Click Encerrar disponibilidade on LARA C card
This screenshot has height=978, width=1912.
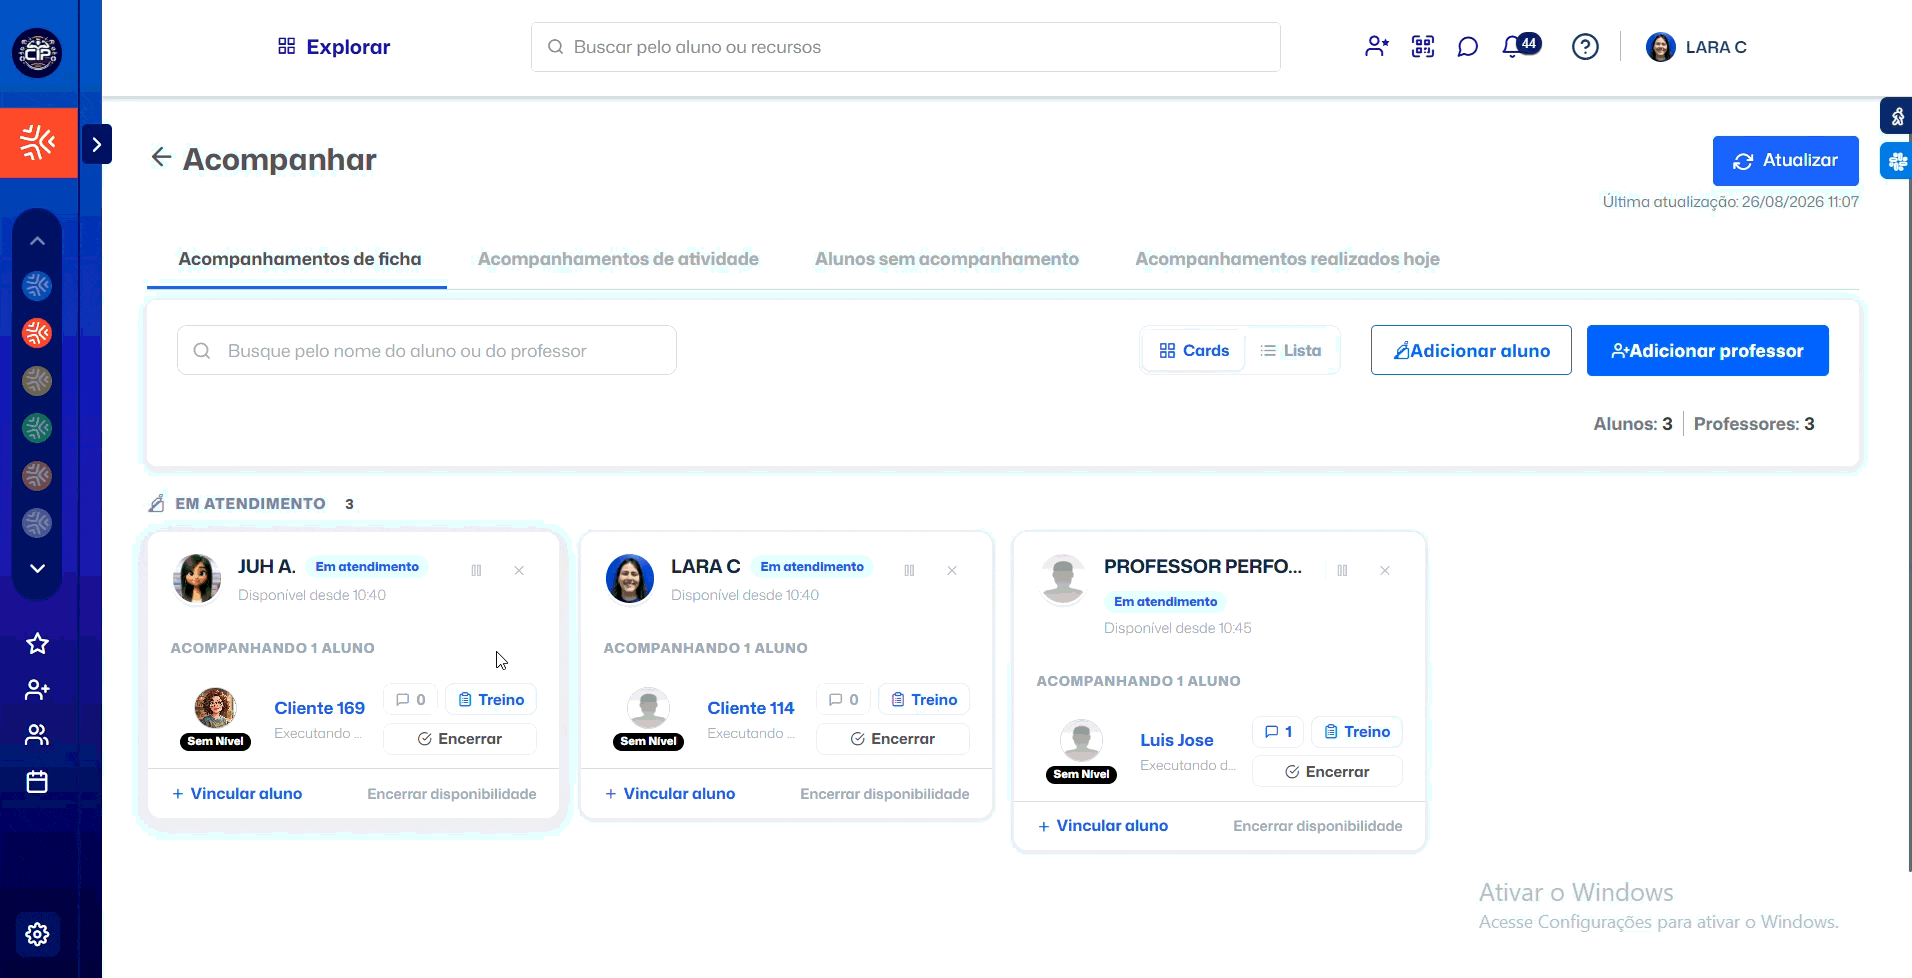click(885, 794)
